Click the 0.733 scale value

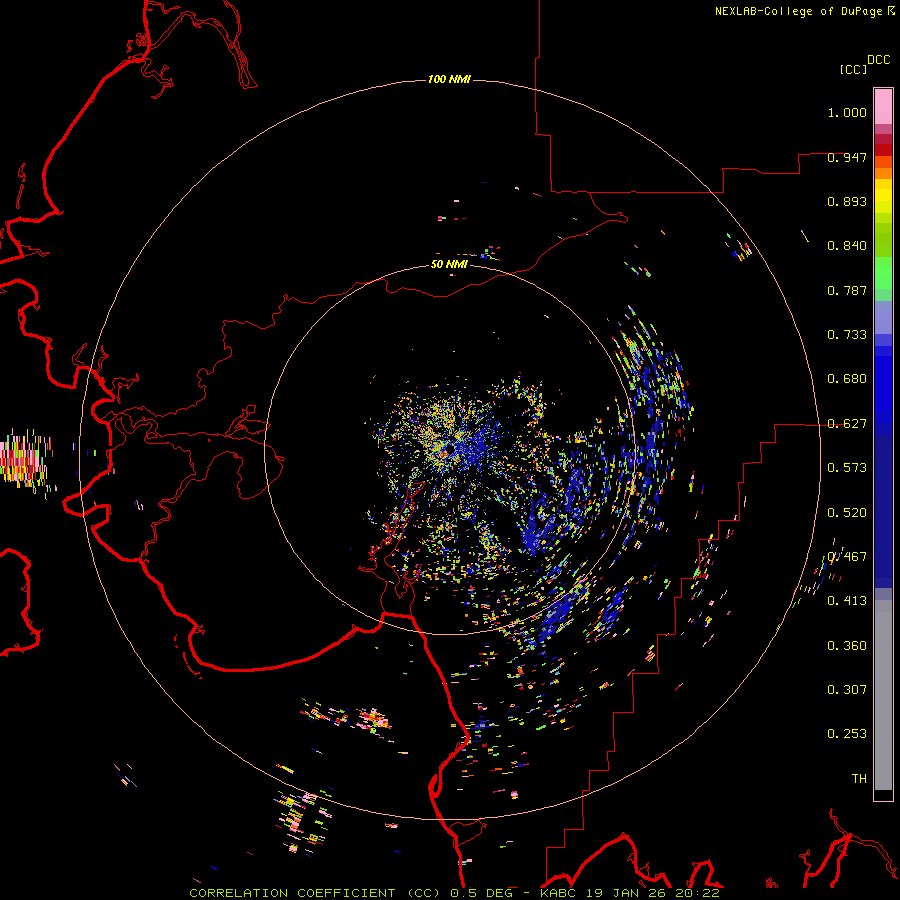click(847, 335)
